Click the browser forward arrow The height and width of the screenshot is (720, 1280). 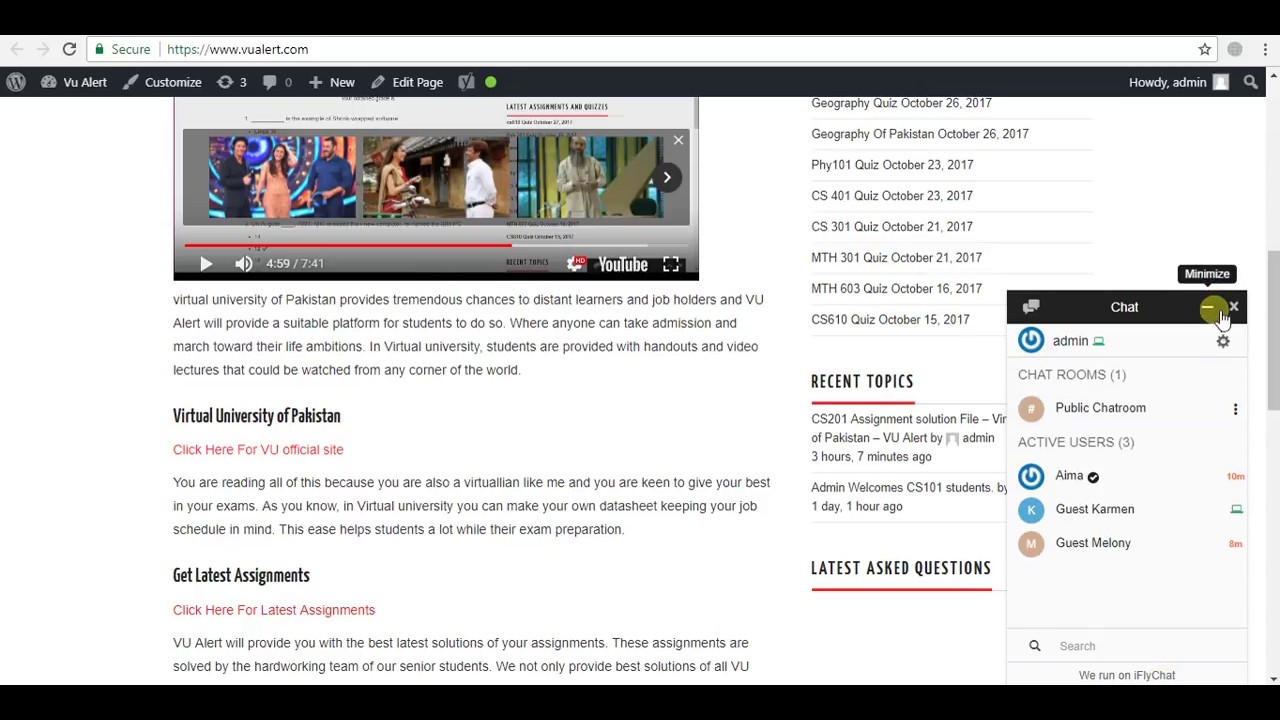(x=43, y=49)
